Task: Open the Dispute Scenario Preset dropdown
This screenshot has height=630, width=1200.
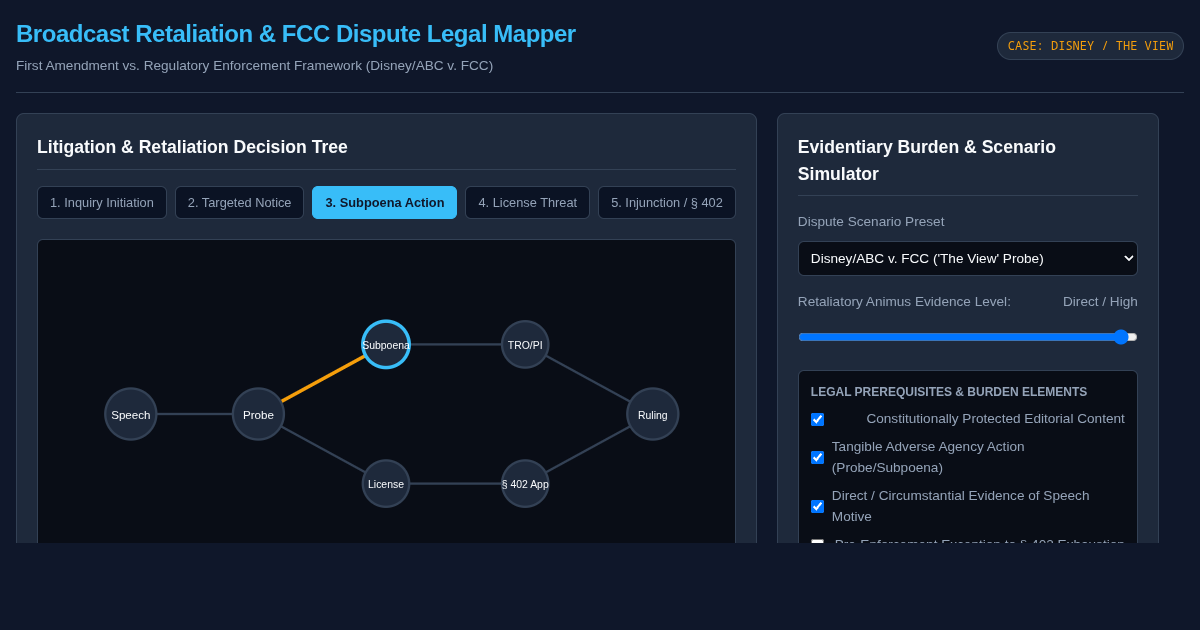Action: (968, 258)
